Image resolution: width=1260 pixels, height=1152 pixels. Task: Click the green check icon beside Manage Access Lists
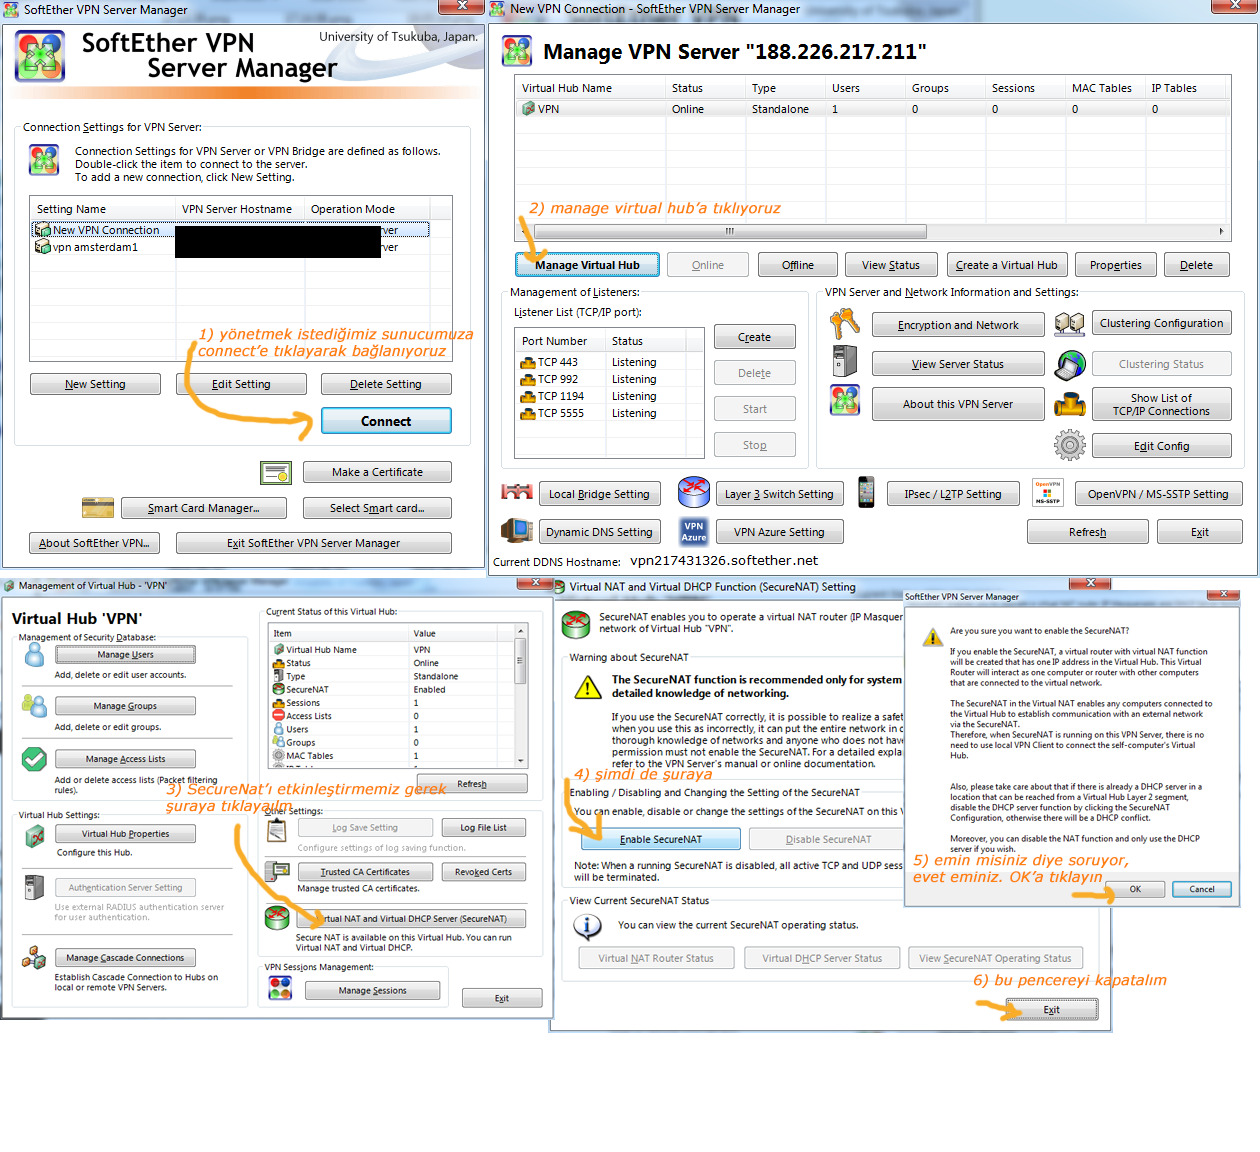click(x=34, y=759)
